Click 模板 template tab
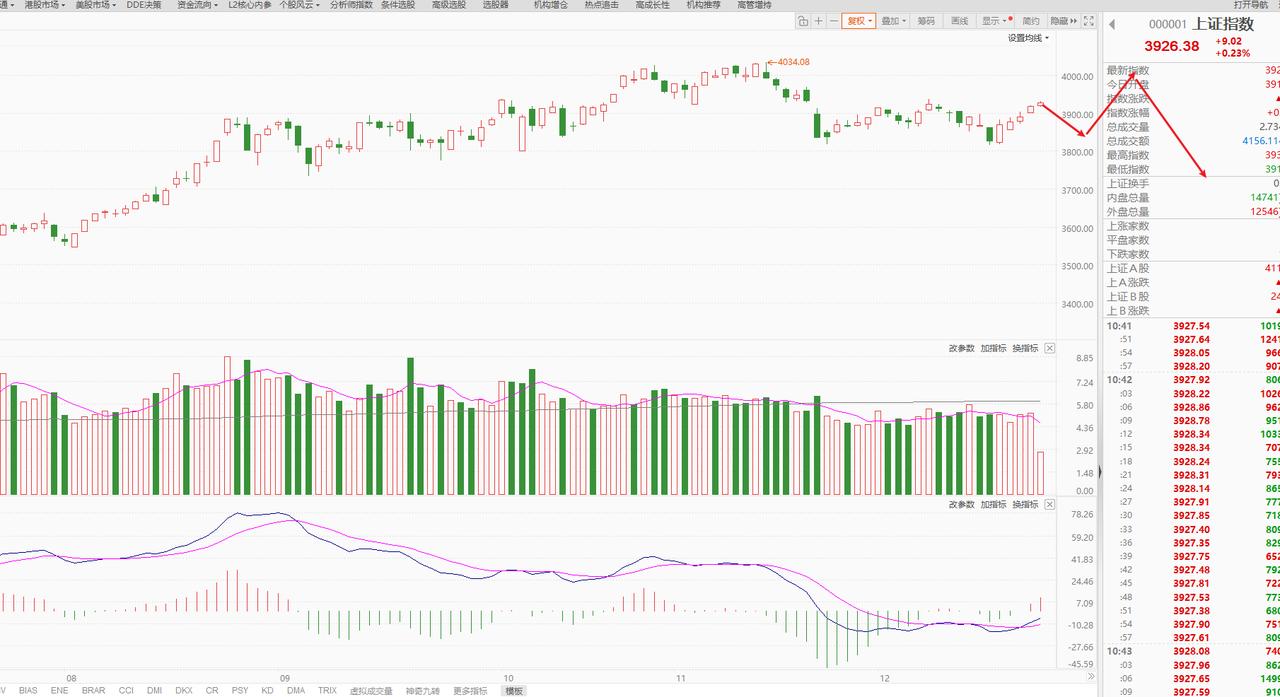1280x697 pixels. (514, 691)
